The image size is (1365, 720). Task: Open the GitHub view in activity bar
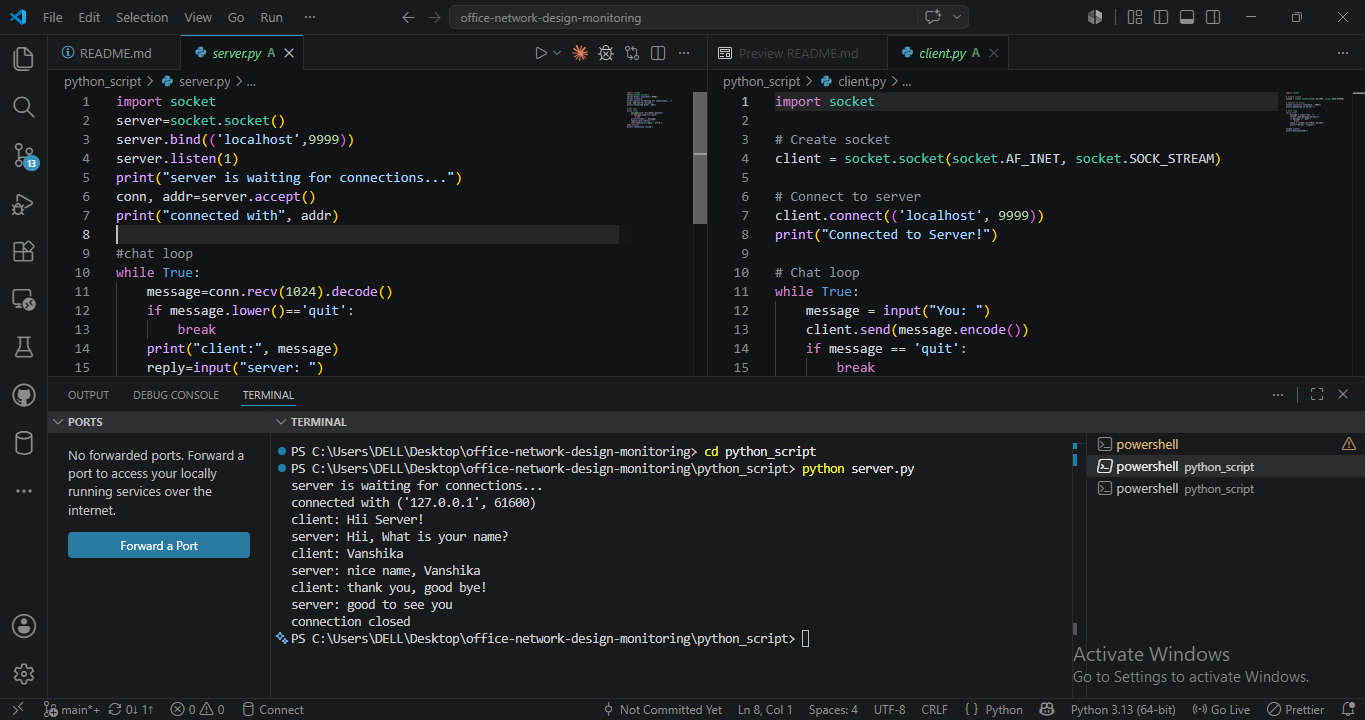24,395
